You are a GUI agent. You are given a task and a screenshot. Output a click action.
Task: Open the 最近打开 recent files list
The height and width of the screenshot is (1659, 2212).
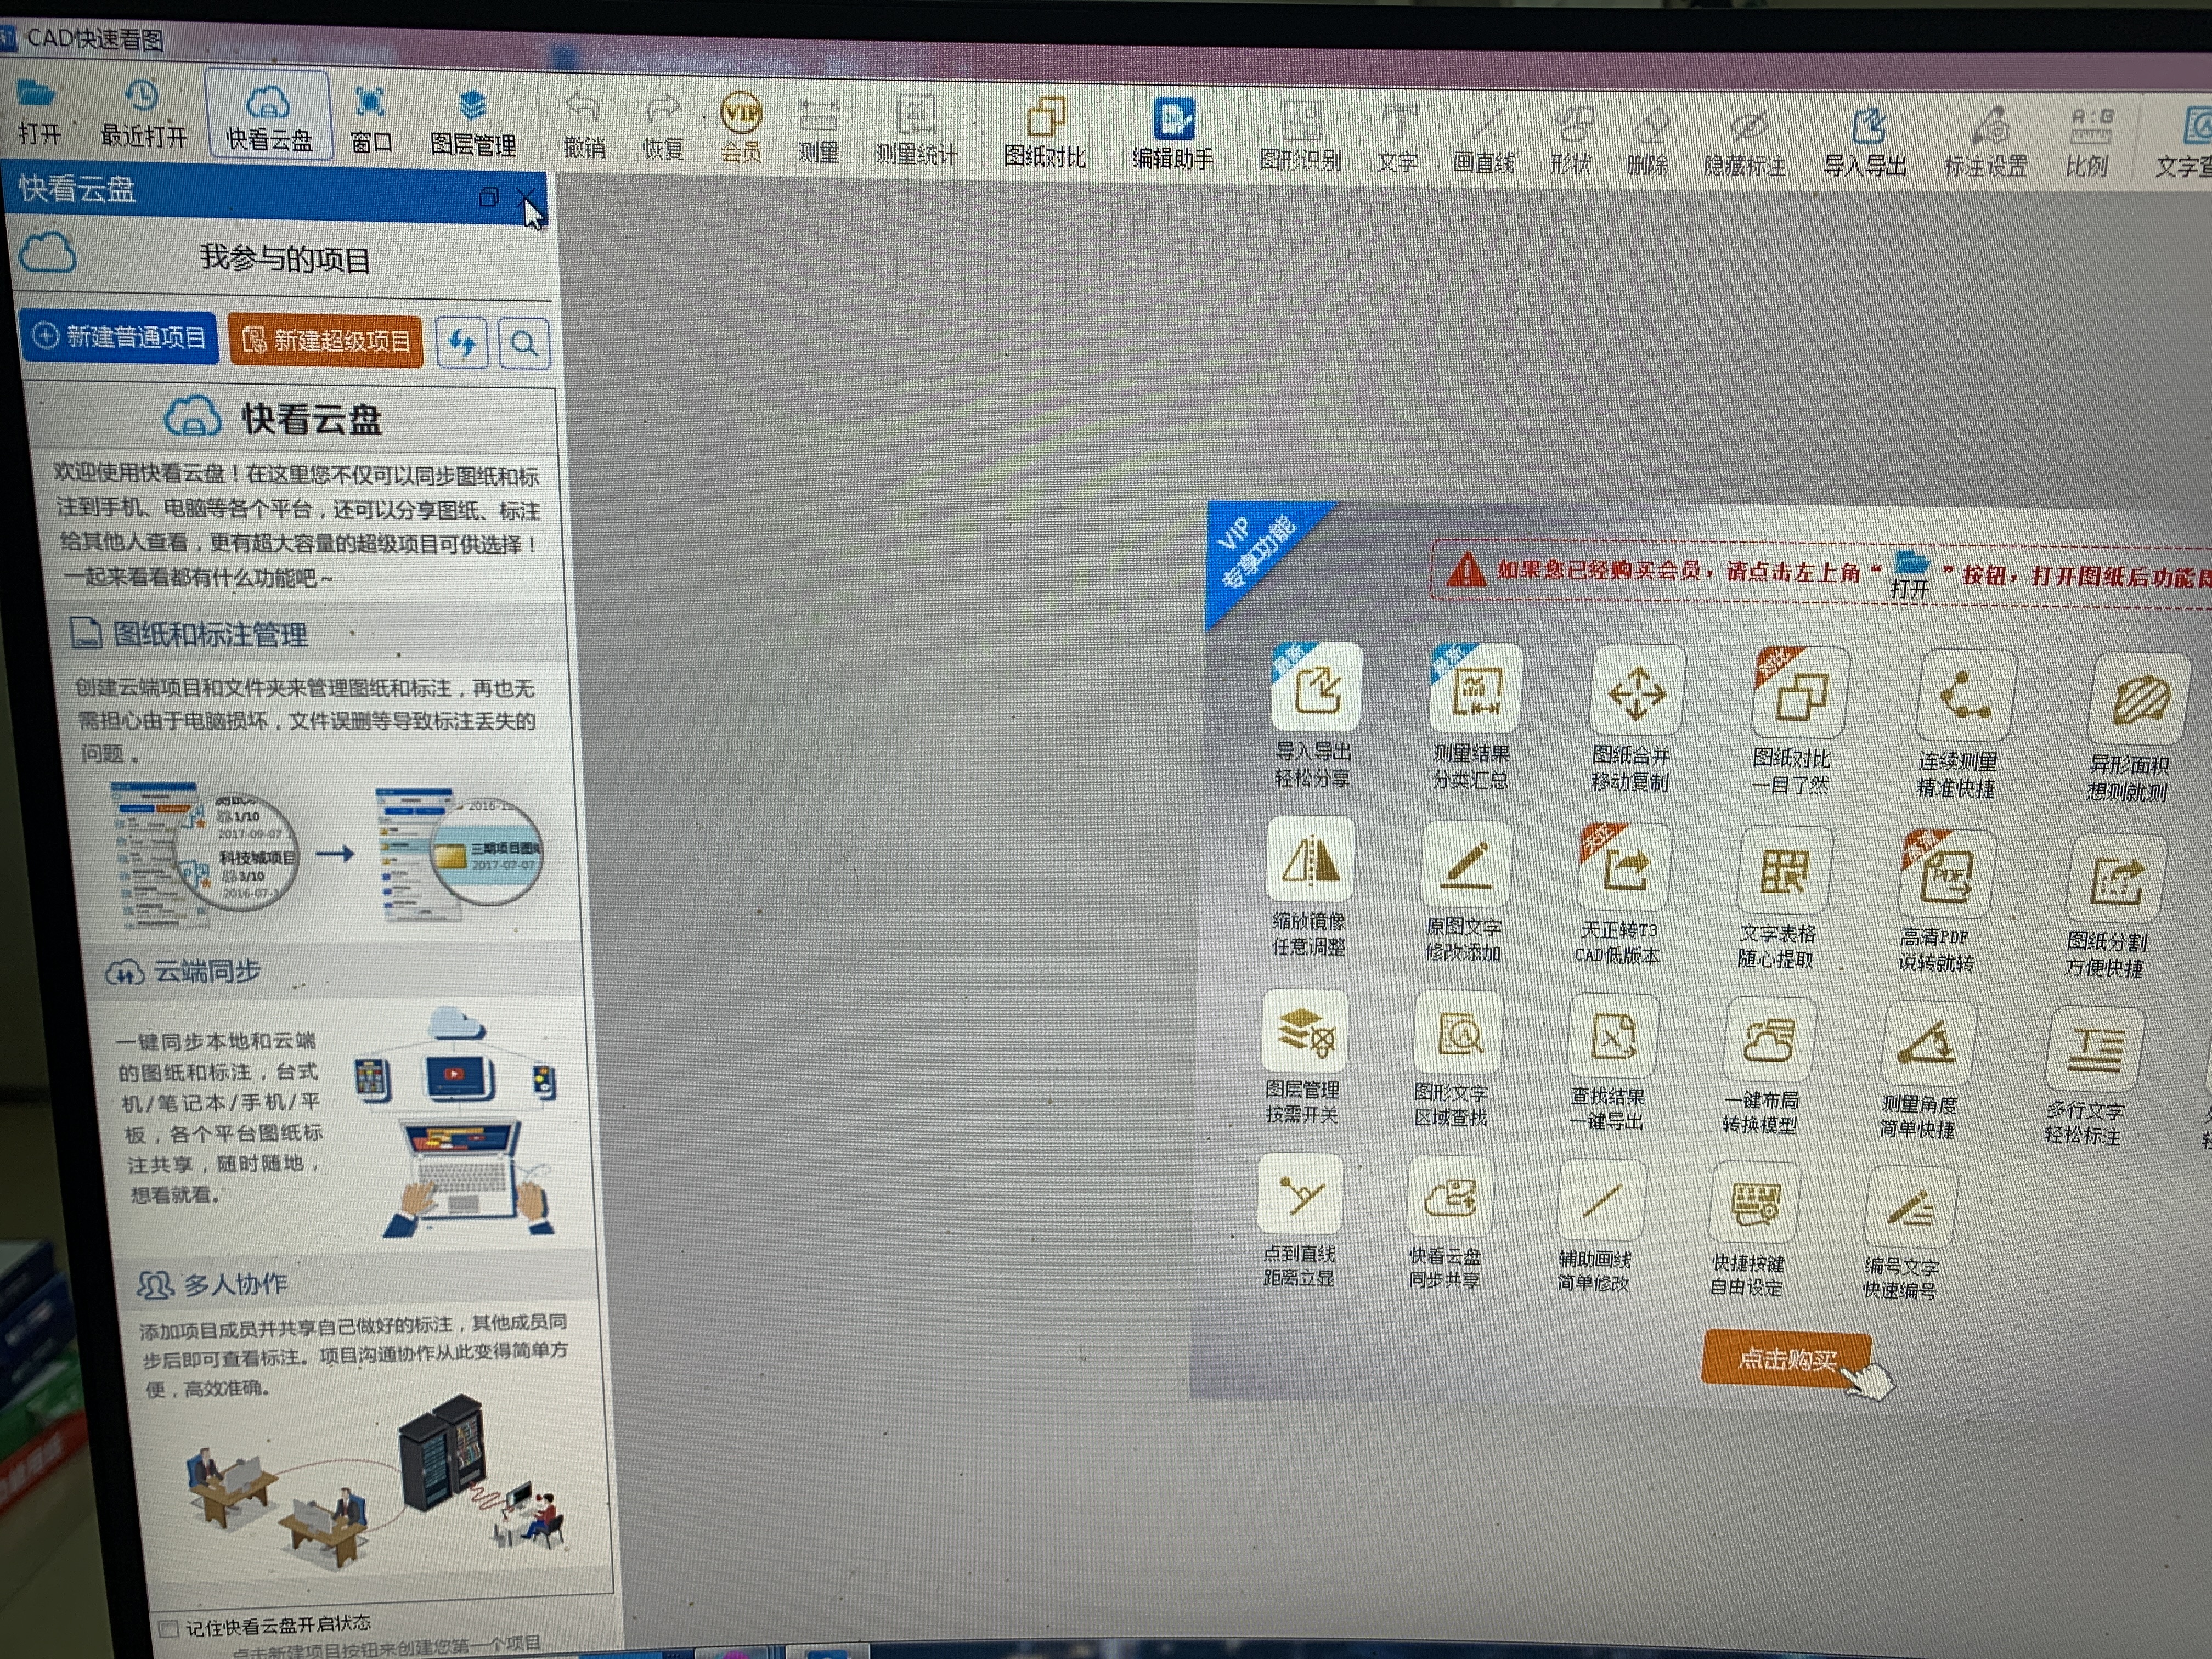(143, 113)
